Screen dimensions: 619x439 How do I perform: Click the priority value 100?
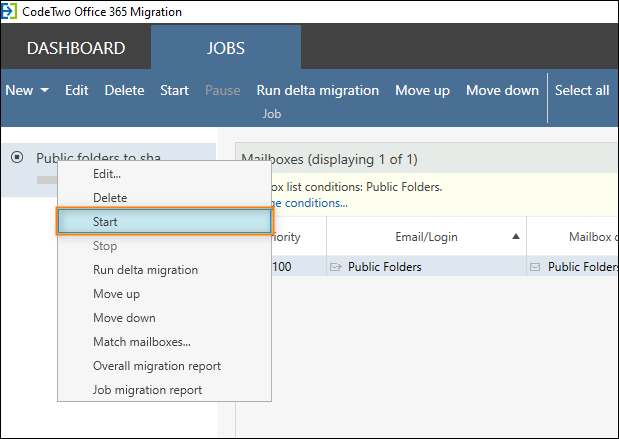click(281, 267)
